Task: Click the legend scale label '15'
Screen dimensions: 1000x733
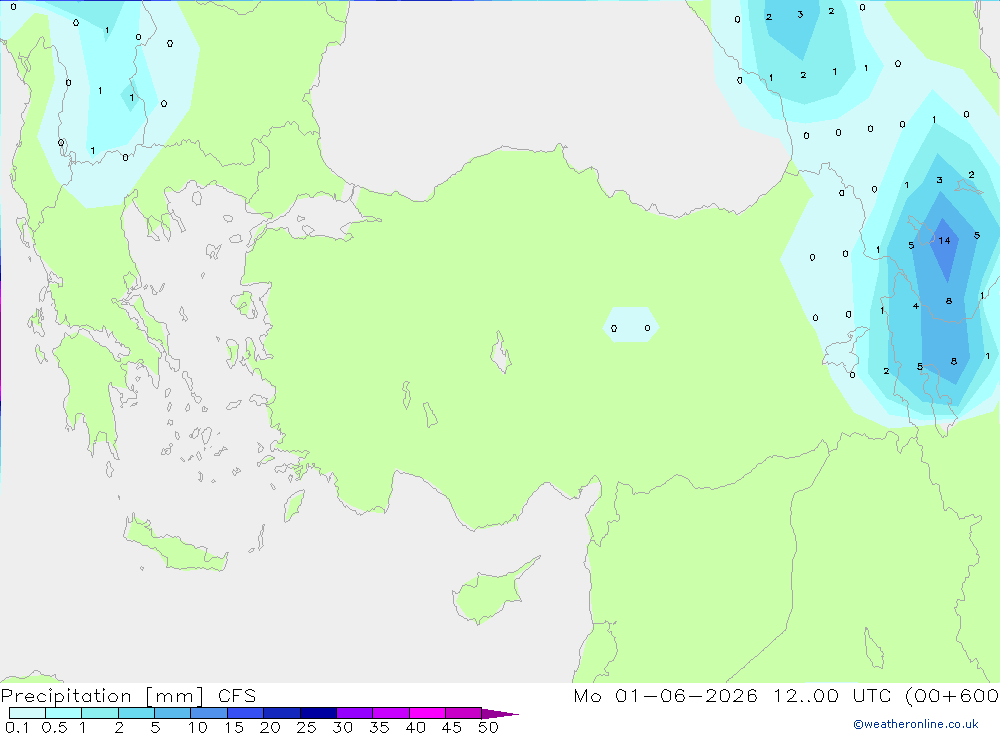Action: (x=234, y=727)
